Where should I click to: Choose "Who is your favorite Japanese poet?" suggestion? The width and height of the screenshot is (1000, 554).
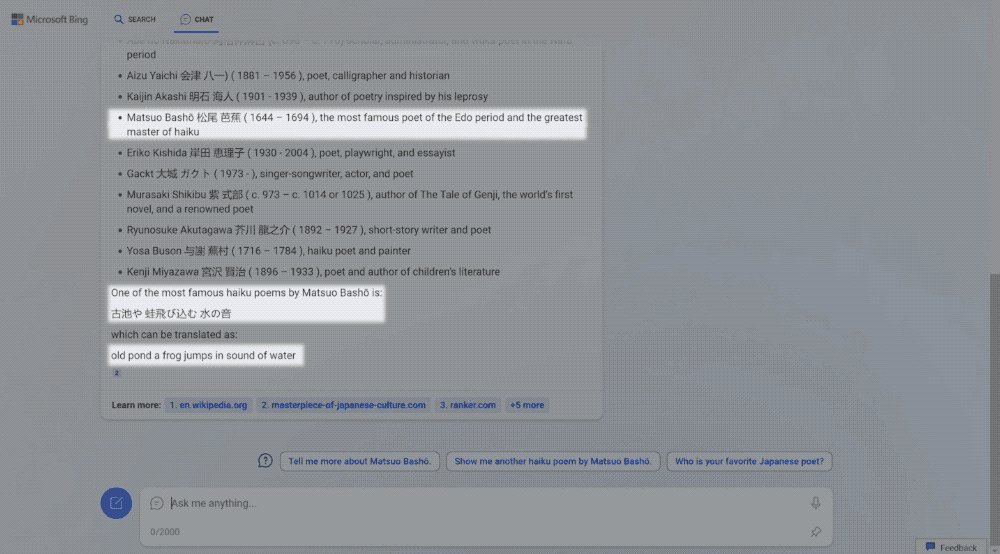click(749, 461)
